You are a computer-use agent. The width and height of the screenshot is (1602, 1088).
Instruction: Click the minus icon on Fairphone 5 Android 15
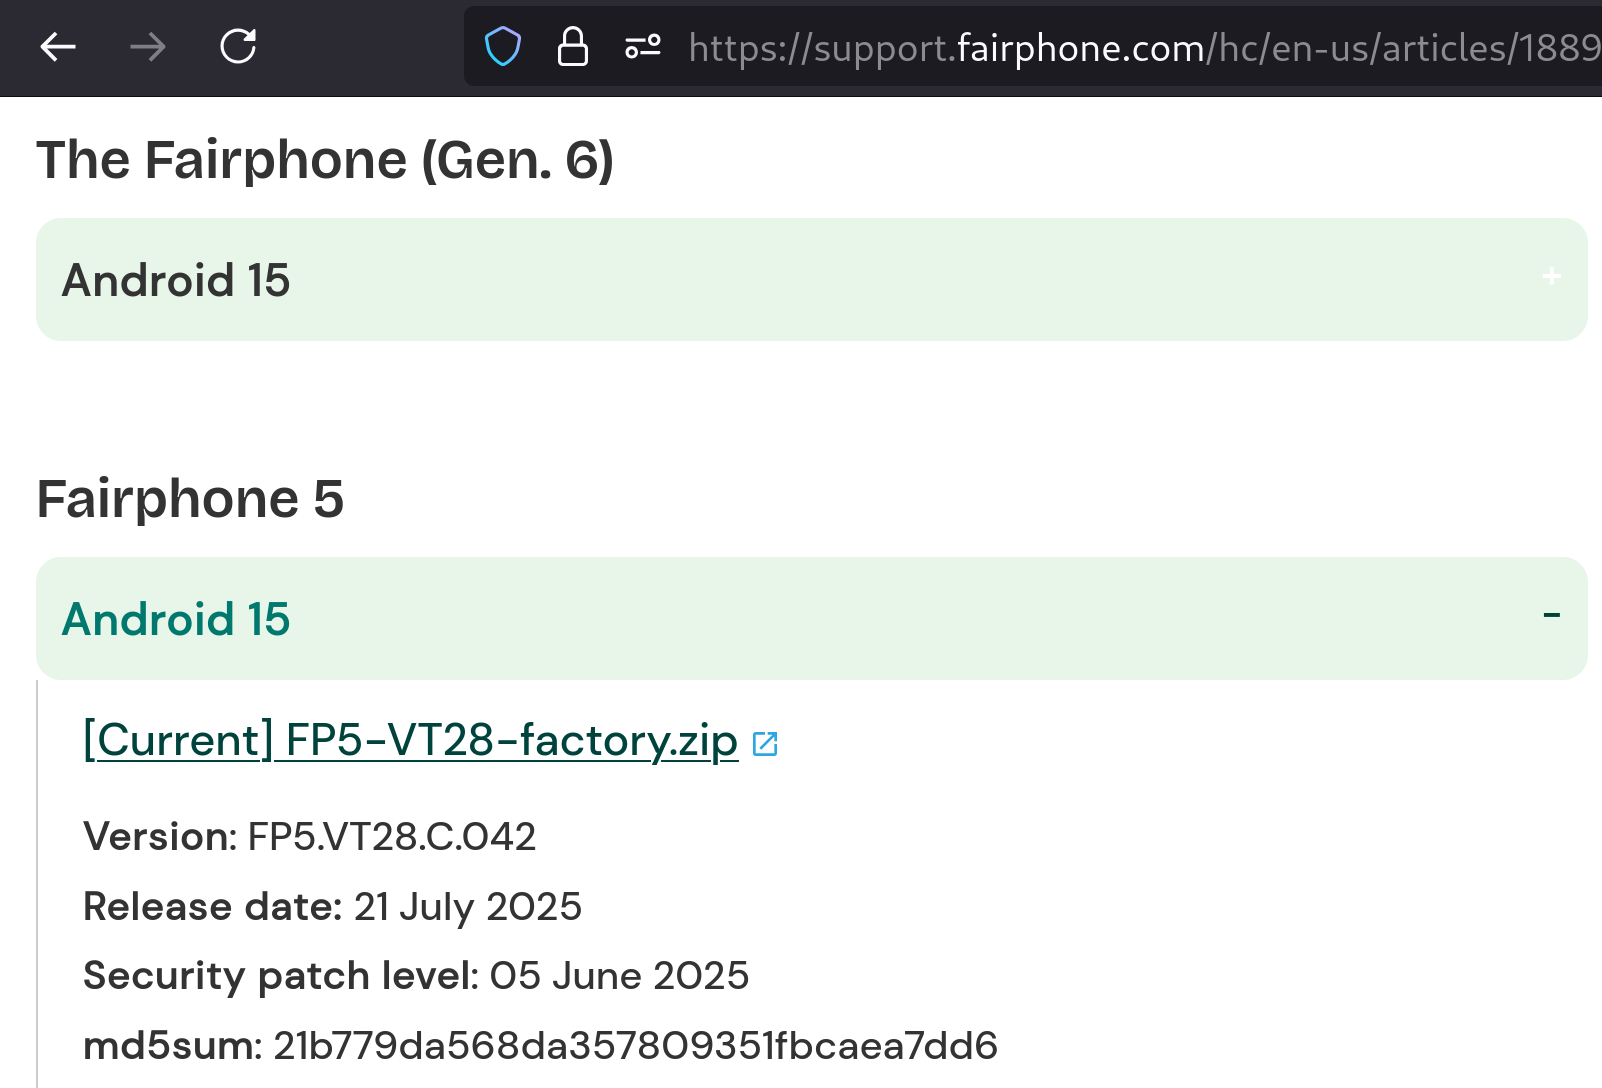click(x=1551, y=615)
